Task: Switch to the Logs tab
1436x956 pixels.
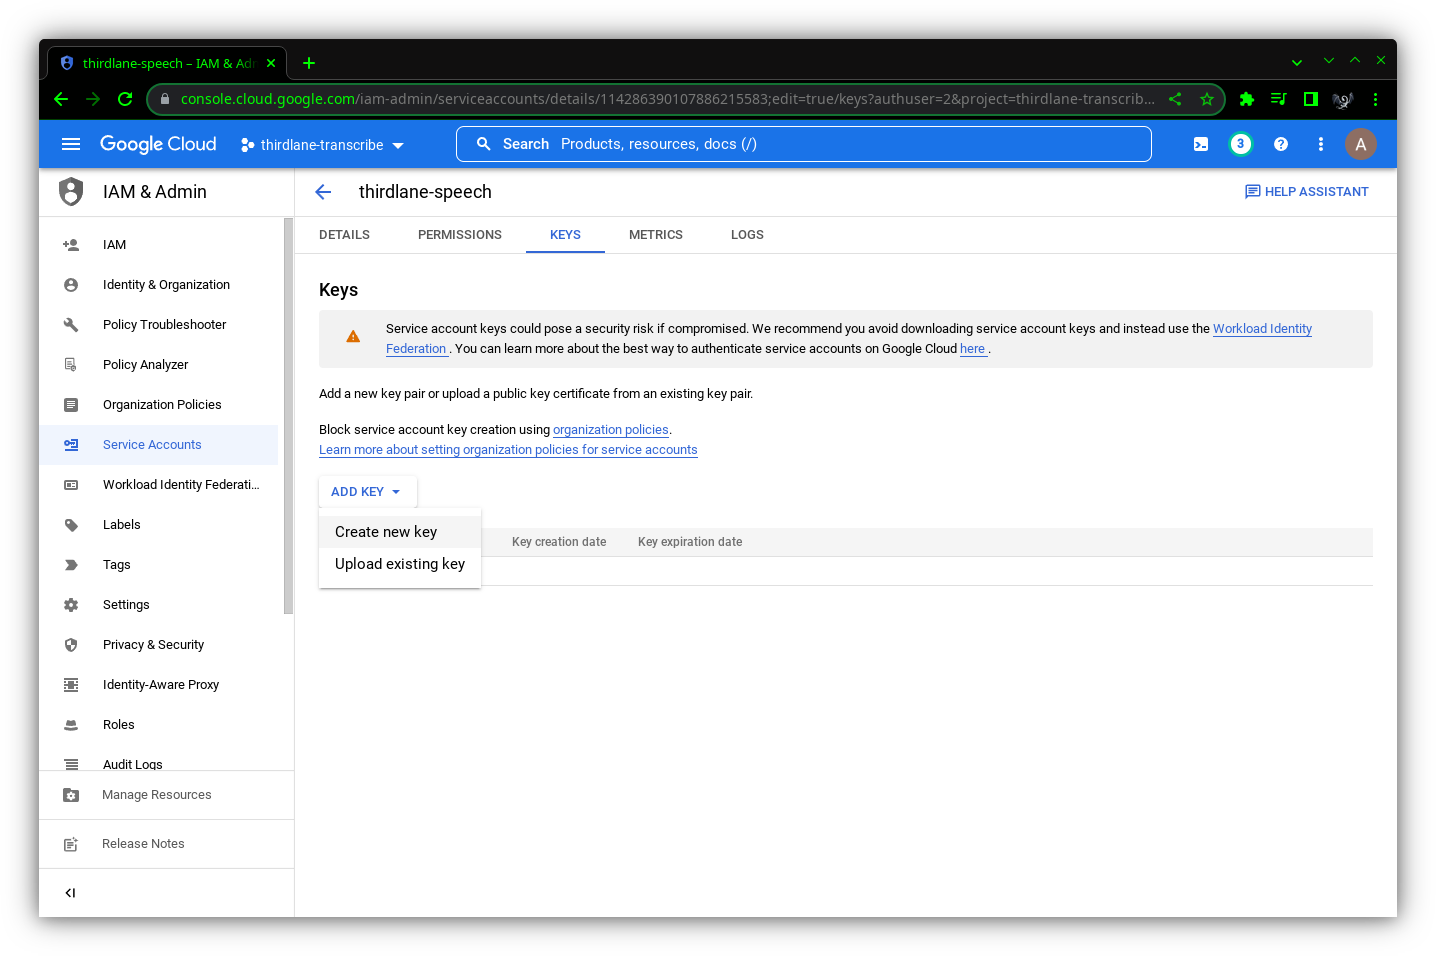Action: (747, 235)
